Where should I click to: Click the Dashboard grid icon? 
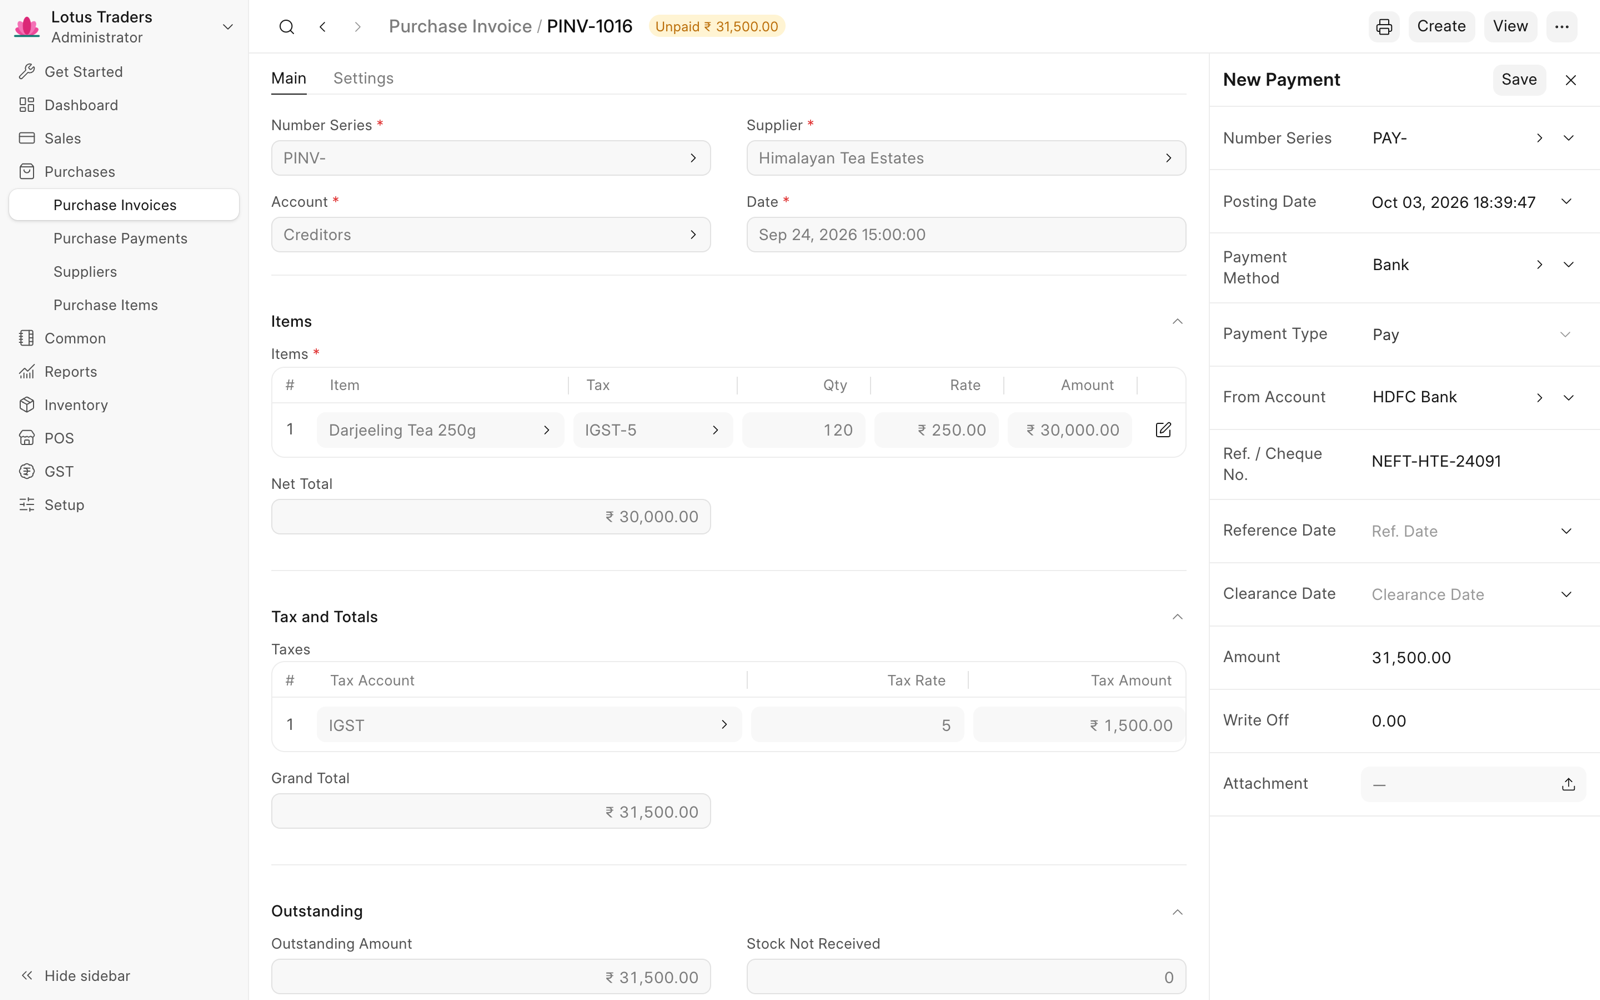27,105
